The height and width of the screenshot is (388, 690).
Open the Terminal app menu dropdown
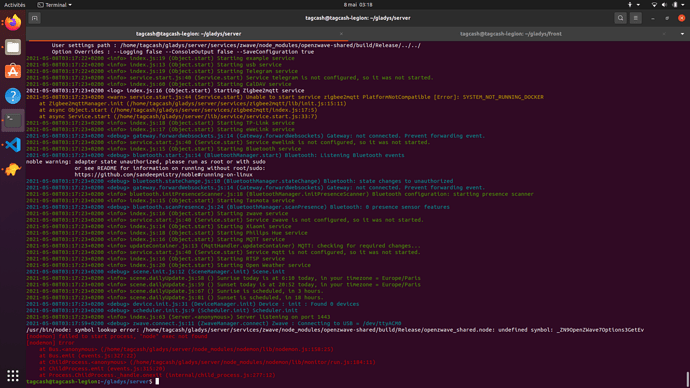(x=55, y=5)
